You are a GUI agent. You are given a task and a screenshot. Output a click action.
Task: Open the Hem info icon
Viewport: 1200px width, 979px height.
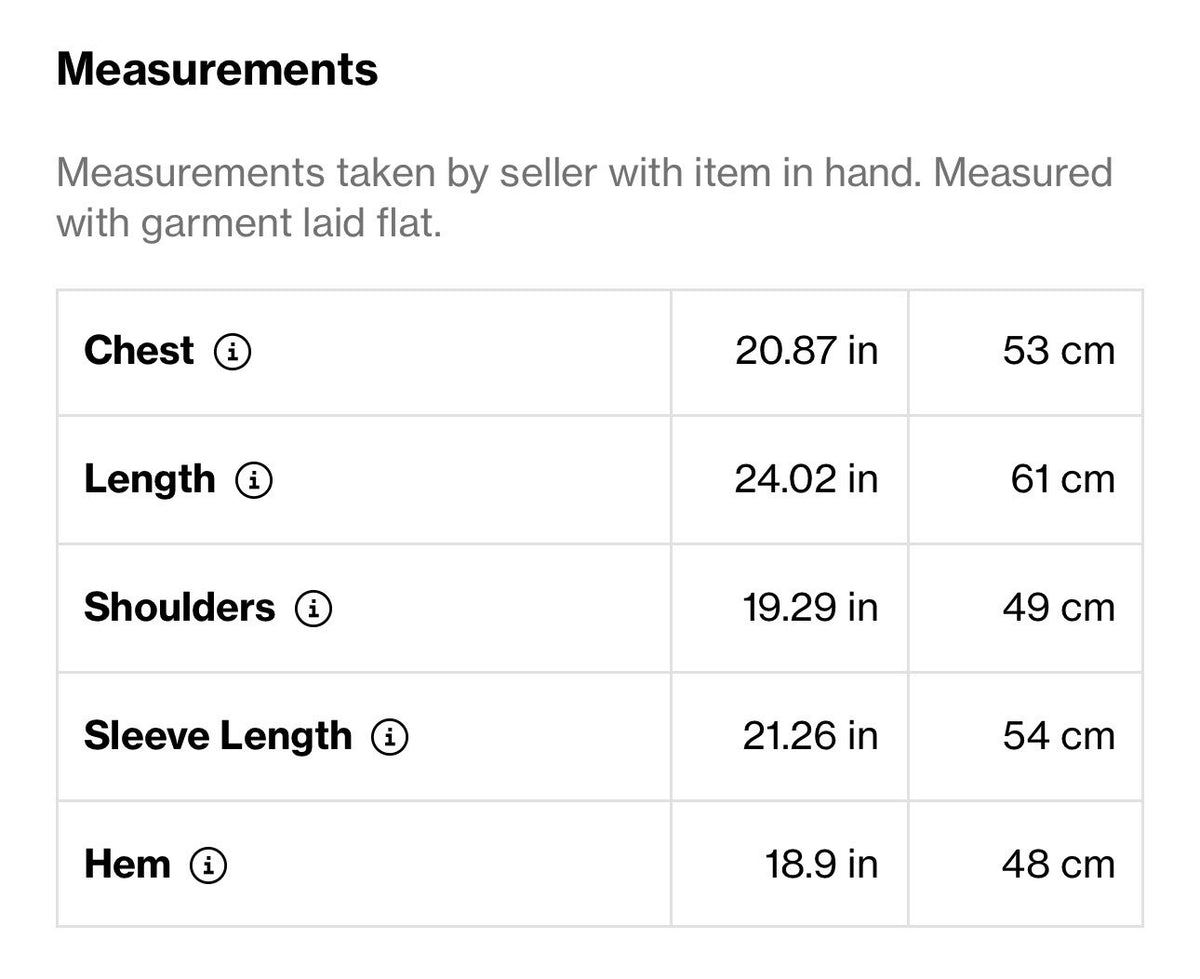point(208,866)
